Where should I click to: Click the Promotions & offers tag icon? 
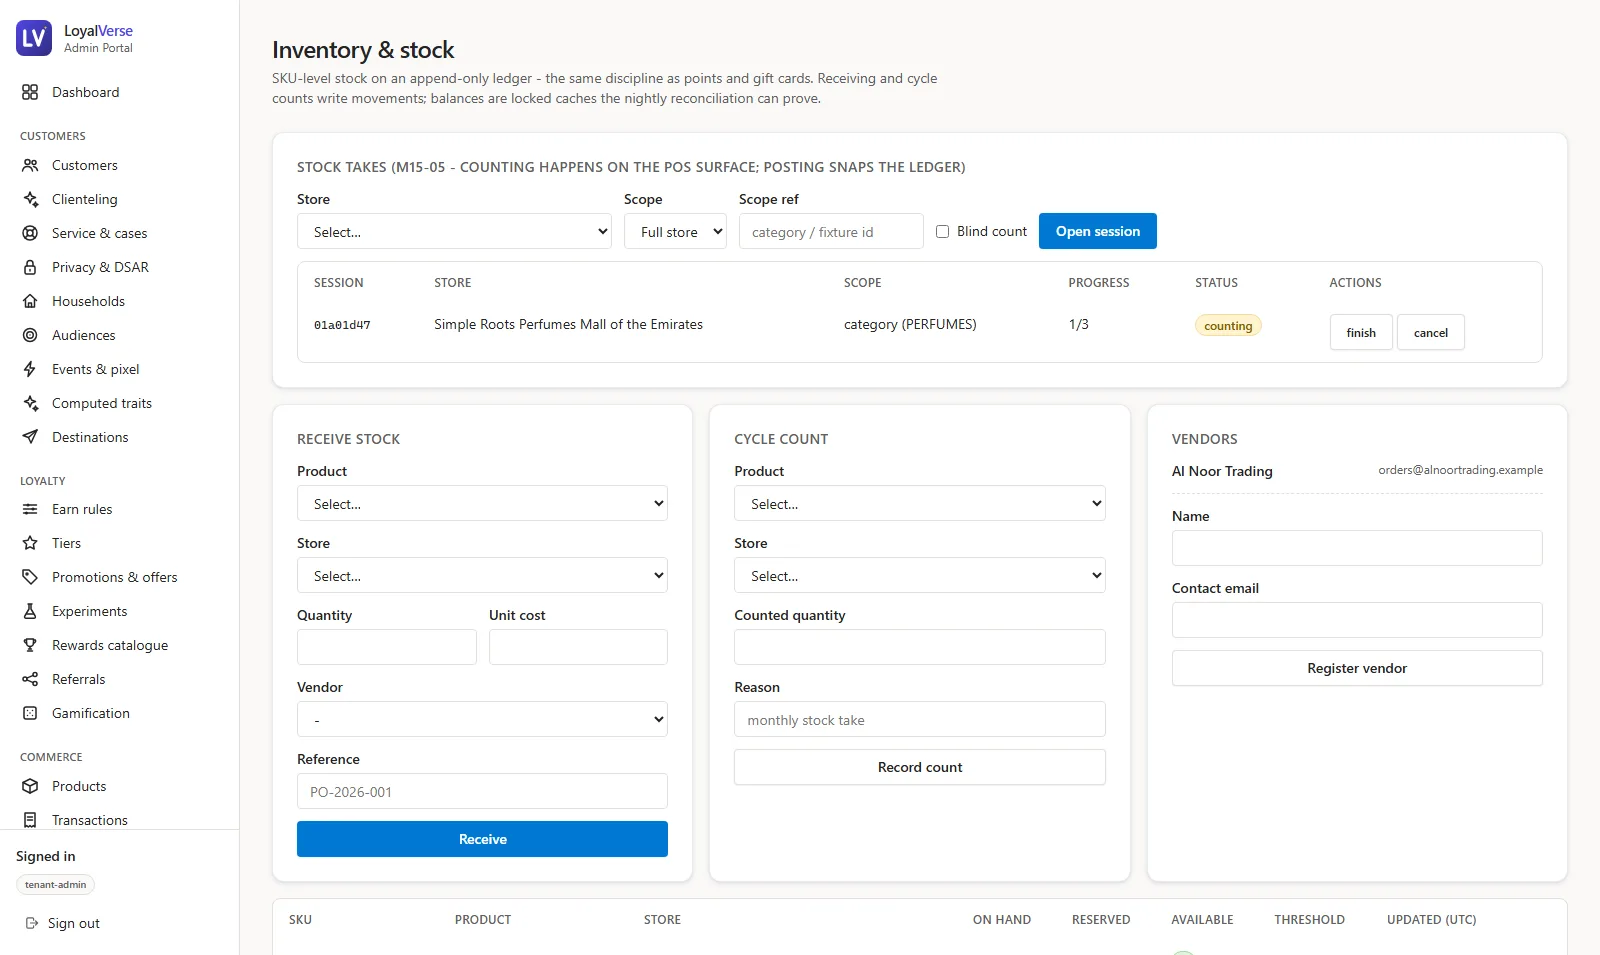click(30, 577)
